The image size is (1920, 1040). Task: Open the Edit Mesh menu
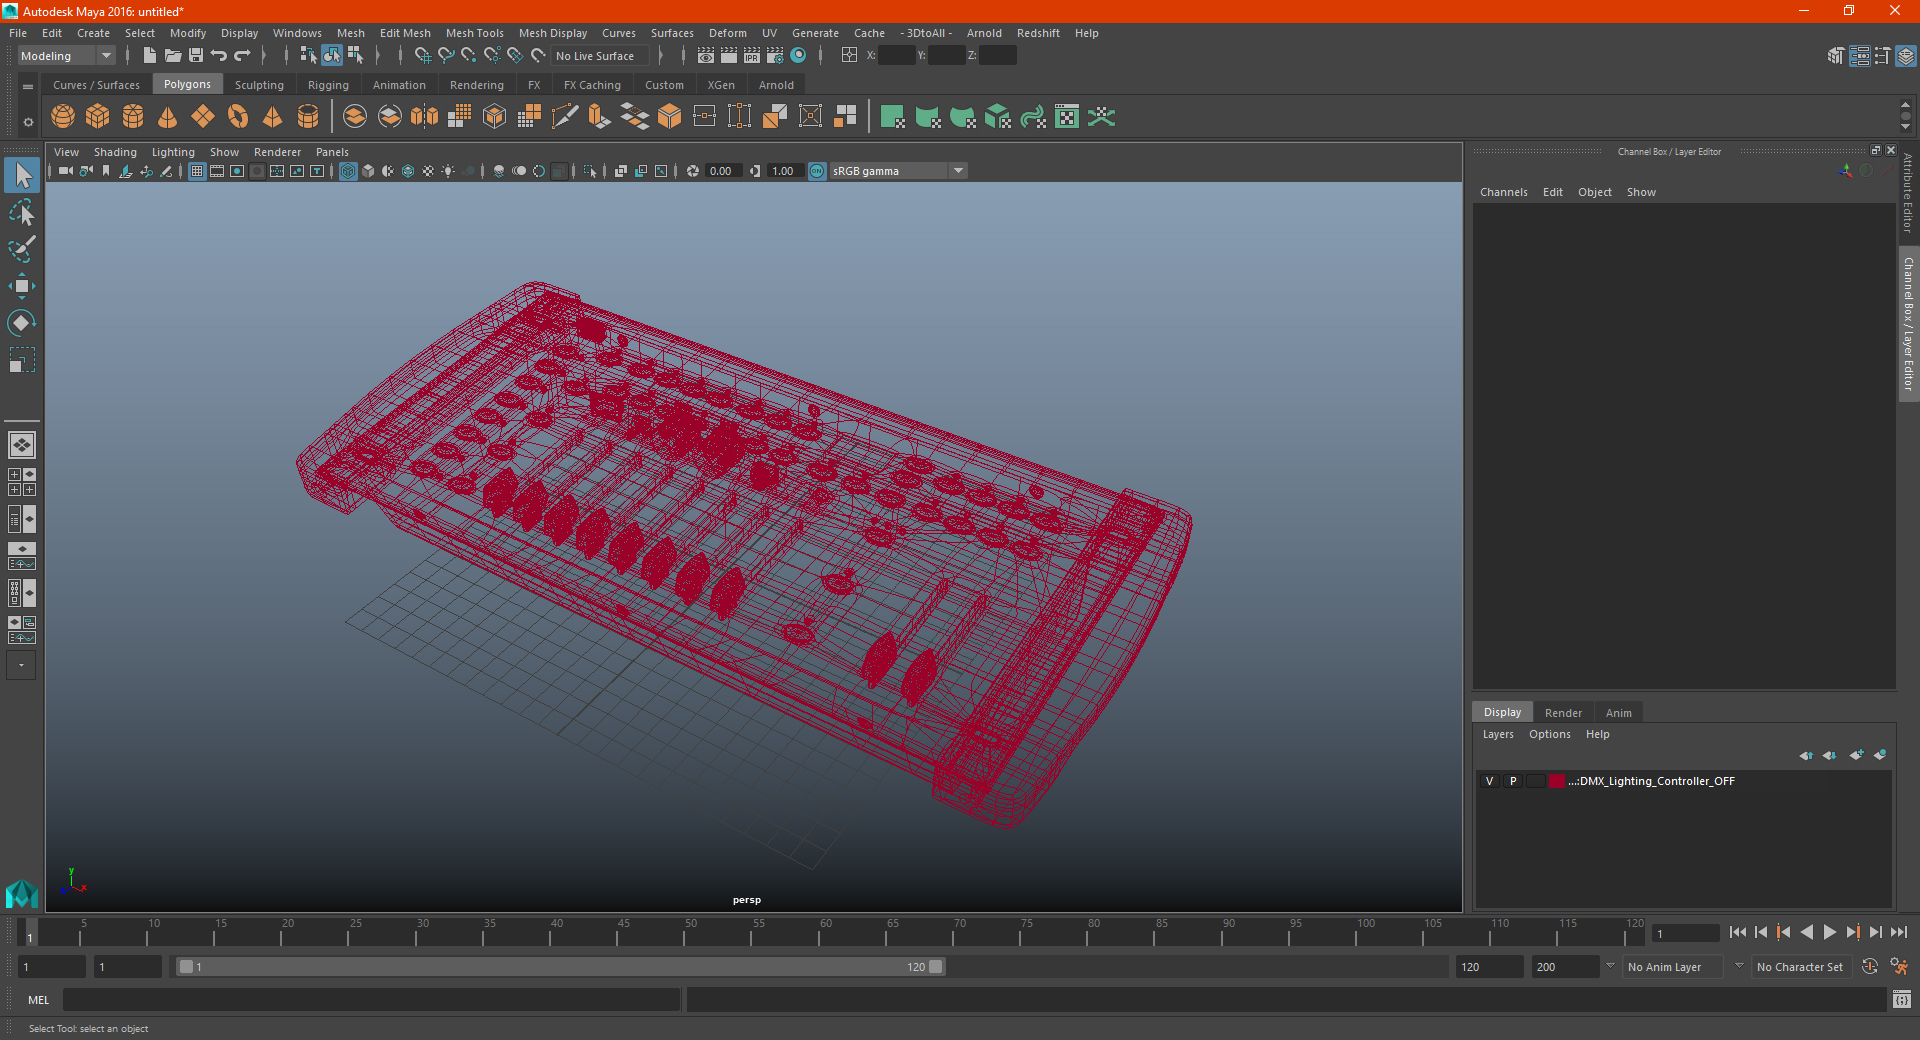[x=405, y=33]
